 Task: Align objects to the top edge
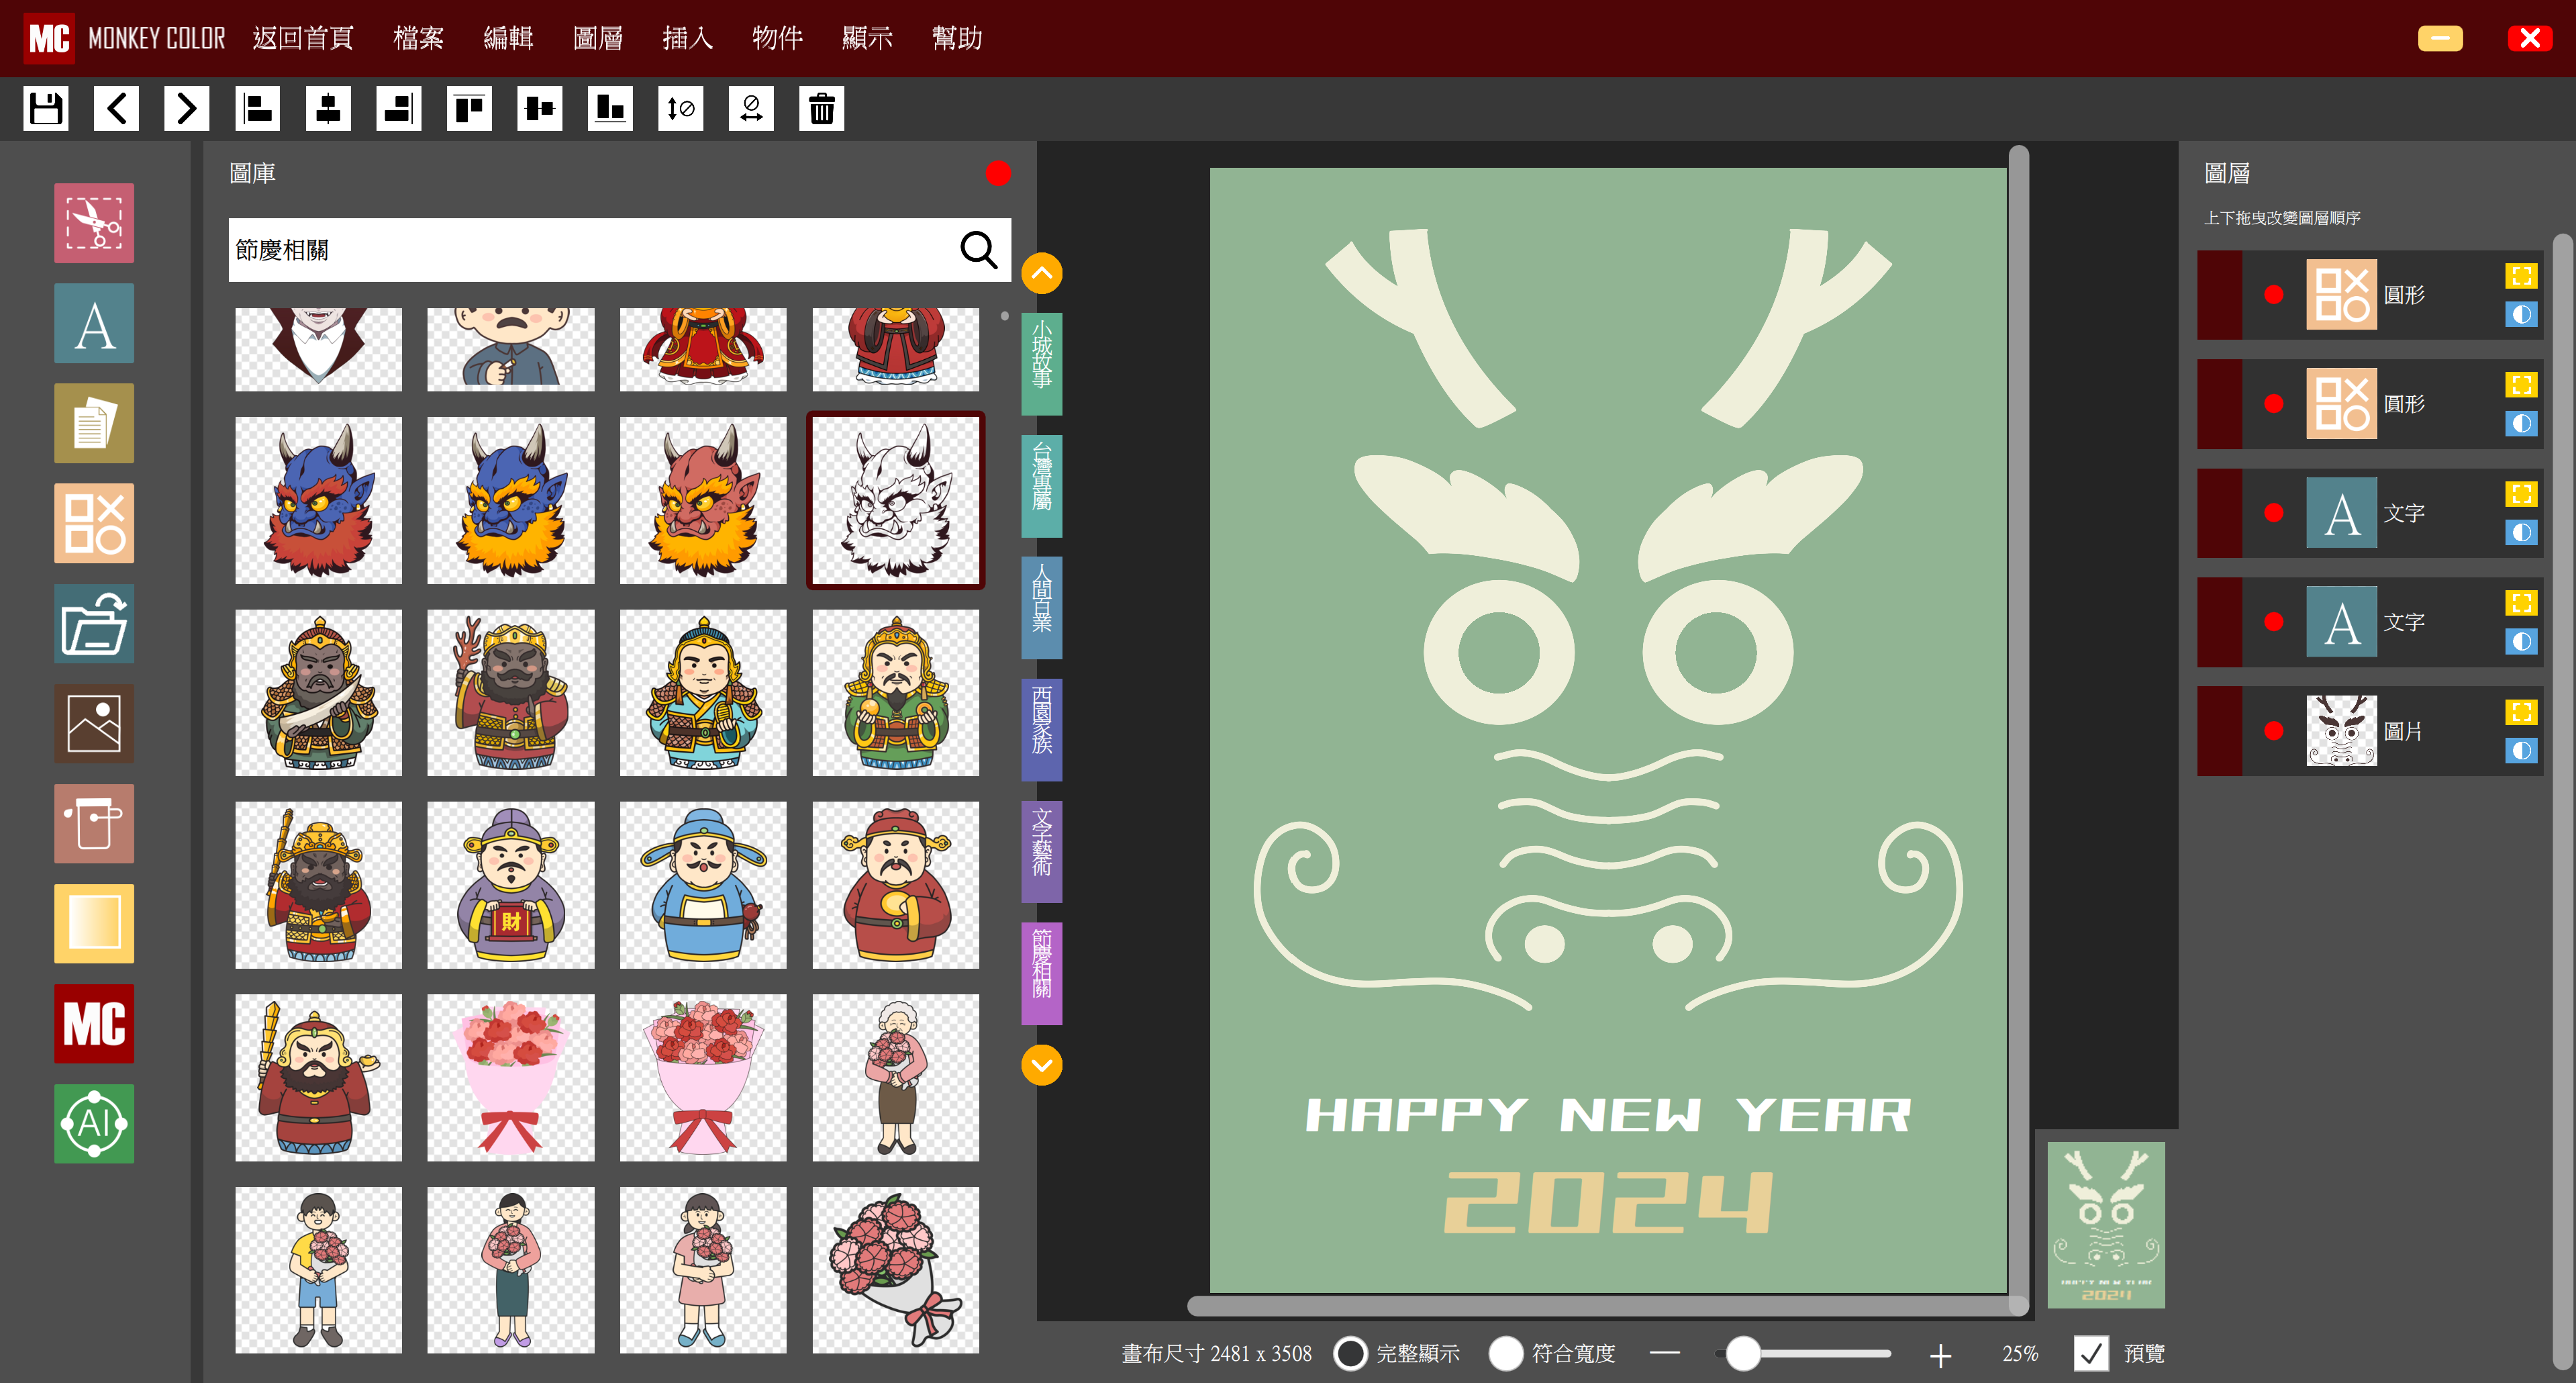469,108
